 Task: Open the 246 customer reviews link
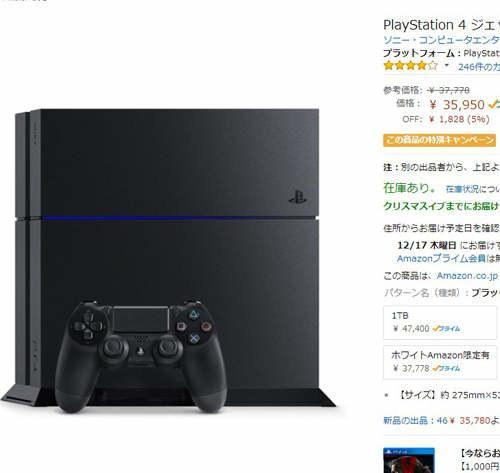point(479,67)
